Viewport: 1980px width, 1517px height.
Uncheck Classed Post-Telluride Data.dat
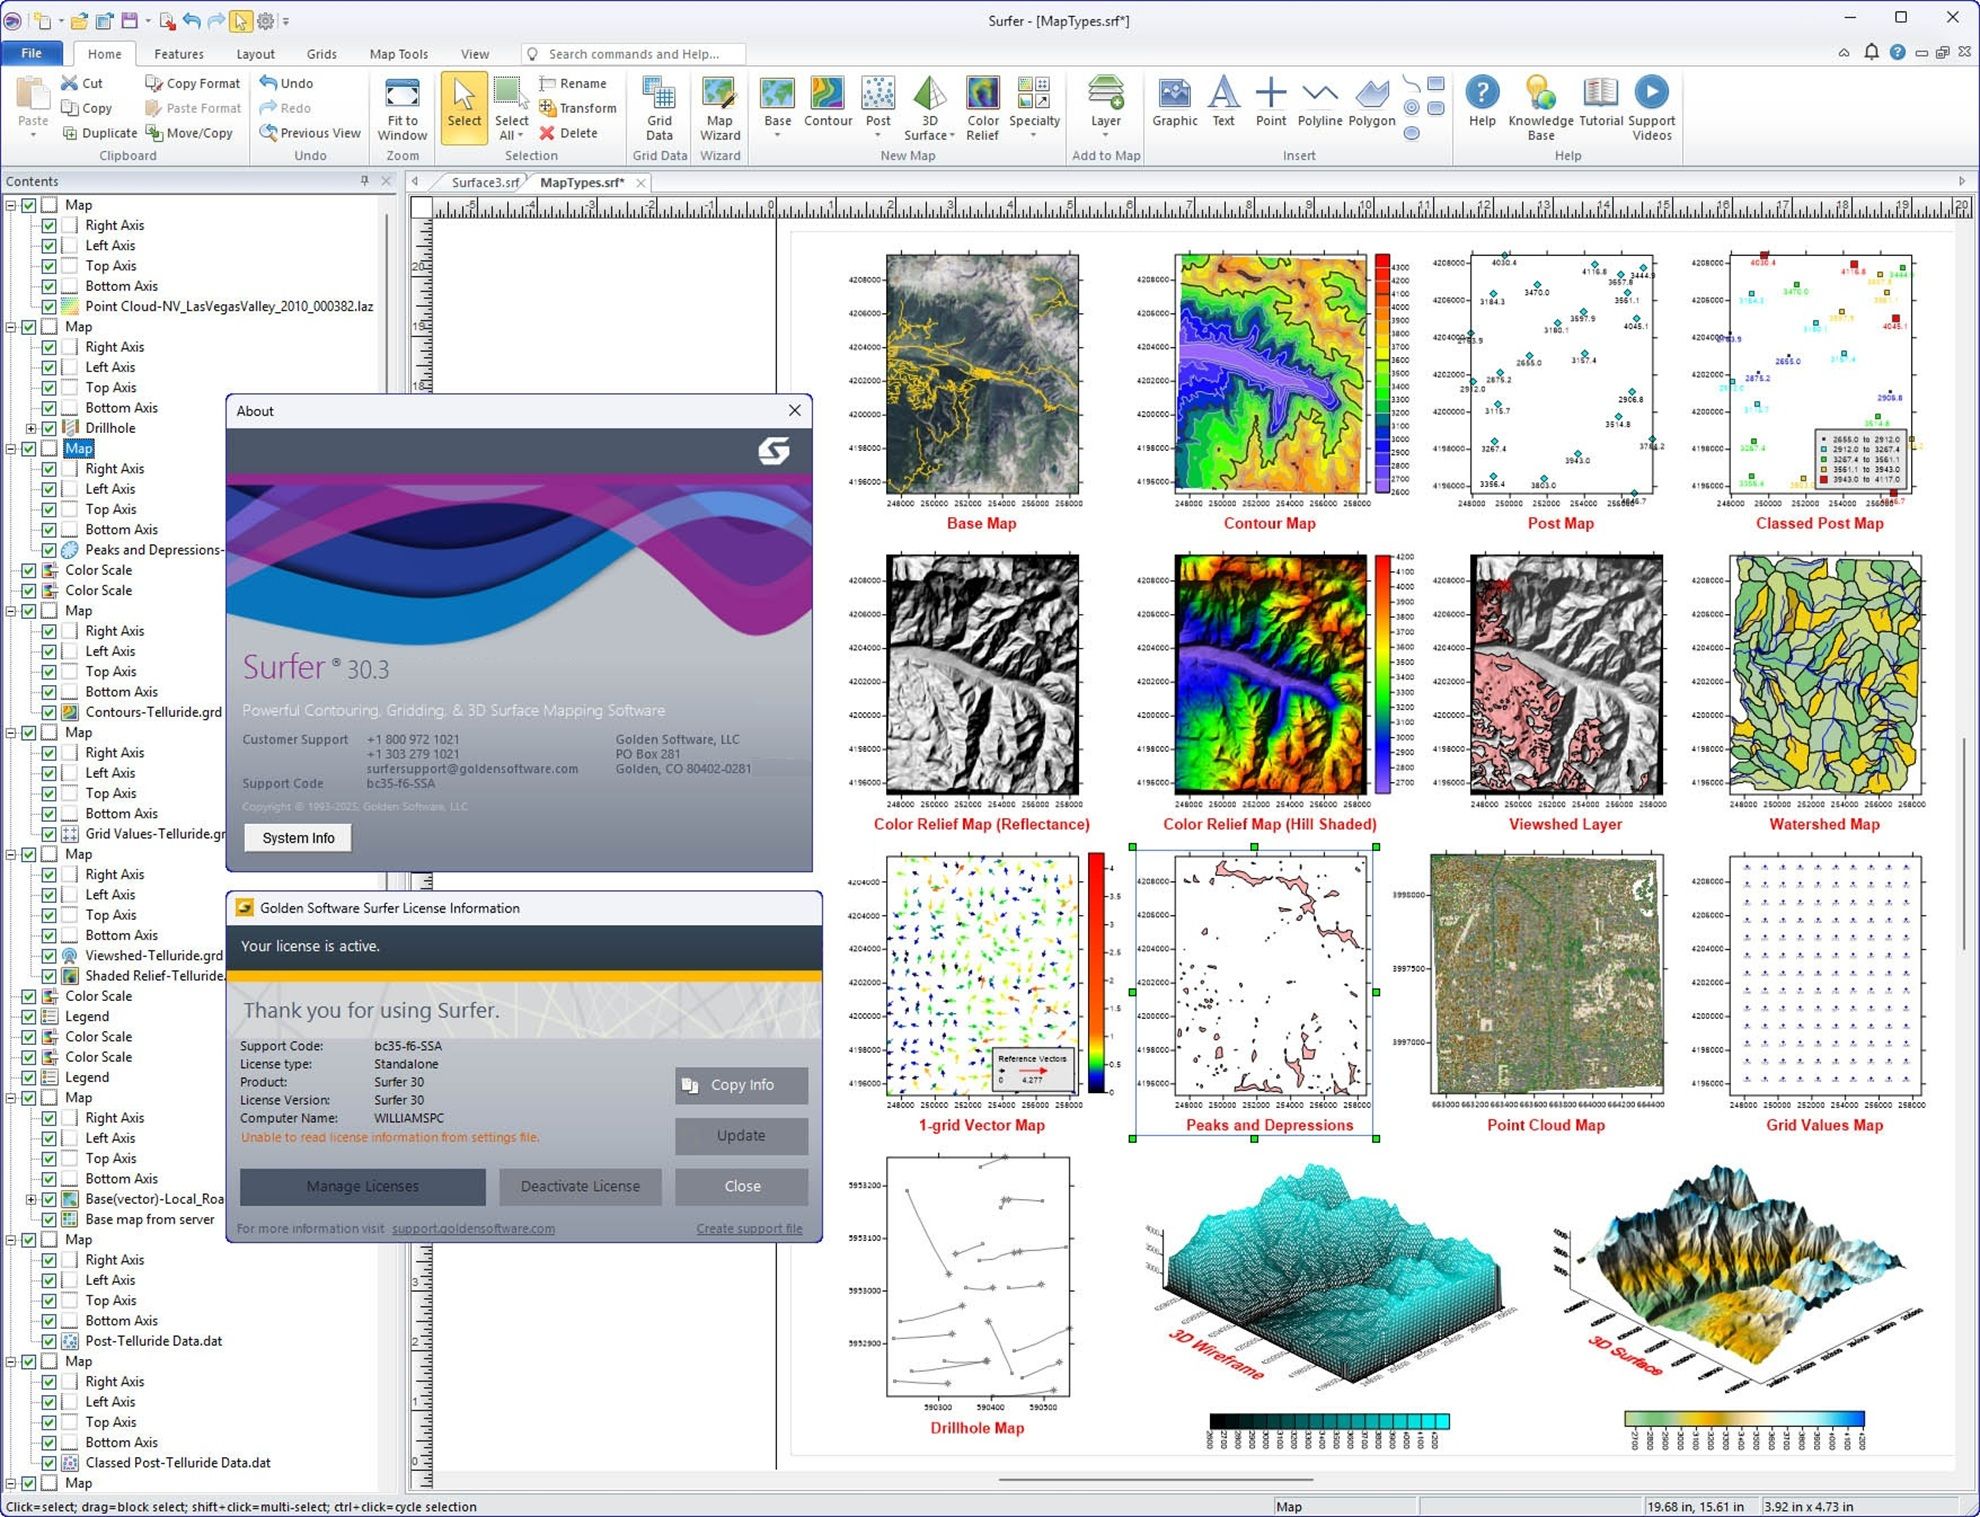48,1462
